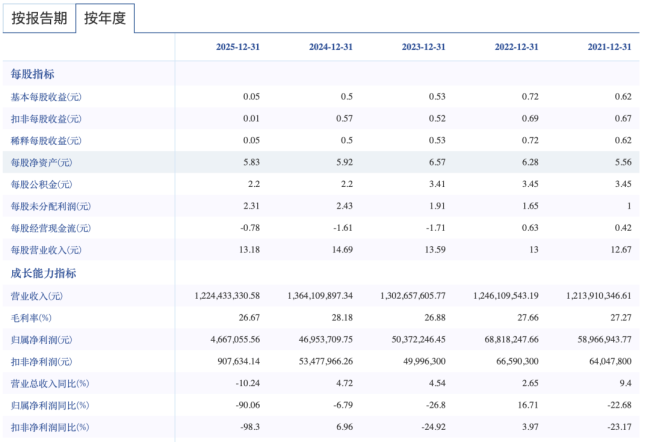Open the 每股净资产(元) row label
Image resolution: width=650 pixels, height=442 pixels.
[x=41, y=163]
